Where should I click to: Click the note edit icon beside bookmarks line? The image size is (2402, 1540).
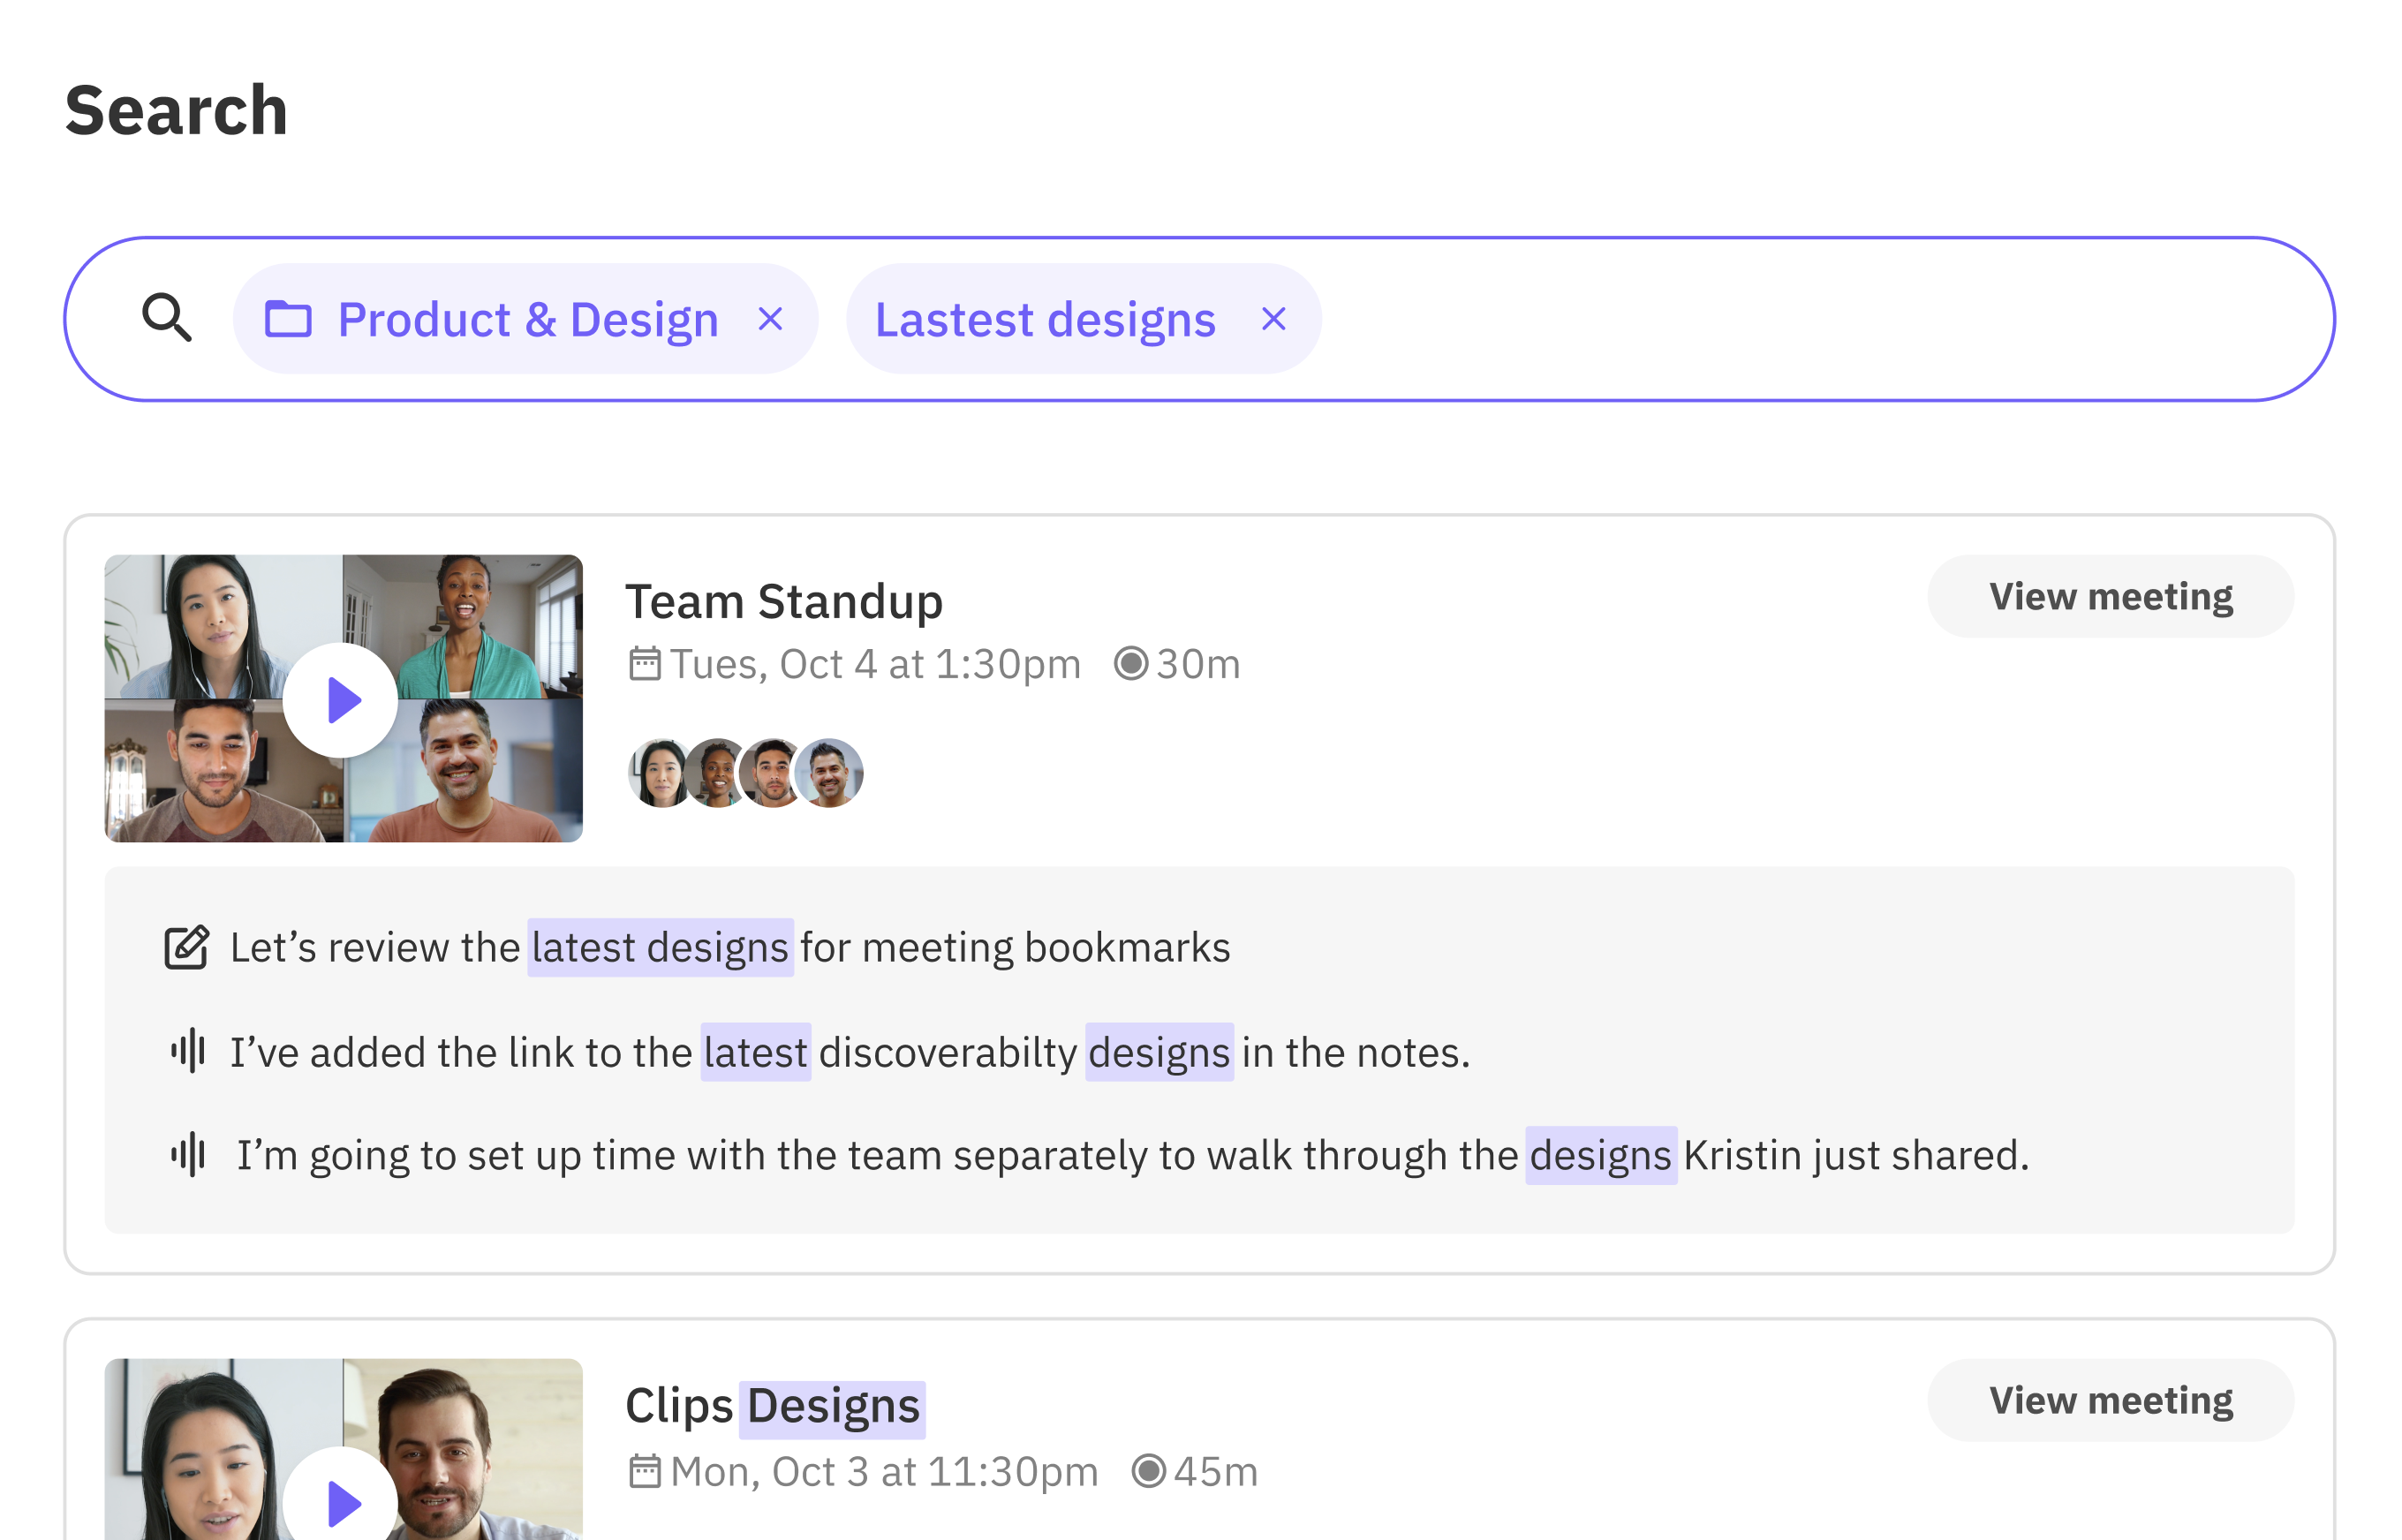click(x=187, y=947)
